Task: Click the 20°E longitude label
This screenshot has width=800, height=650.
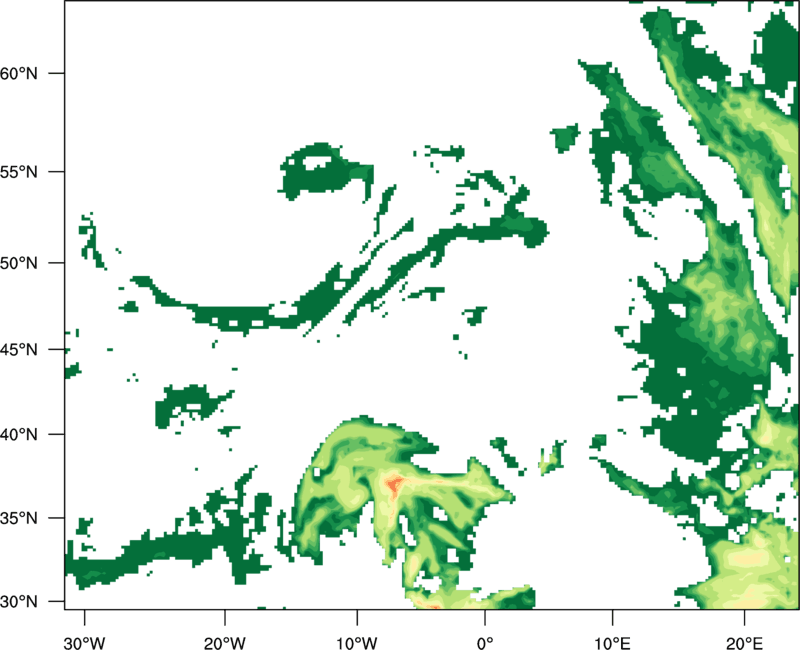Action: coord(744,643)
